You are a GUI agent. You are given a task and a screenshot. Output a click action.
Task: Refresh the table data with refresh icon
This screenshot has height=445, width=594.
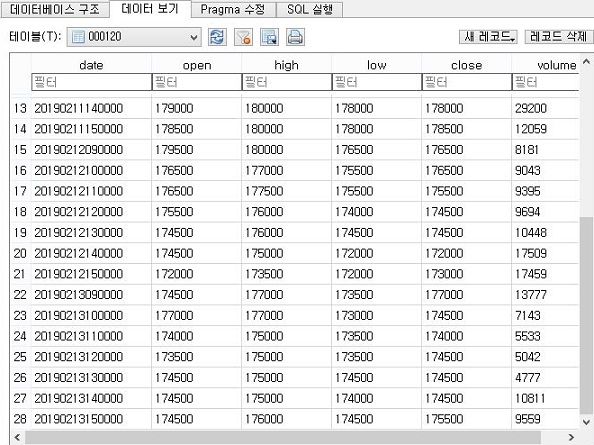tap(217, 37)
